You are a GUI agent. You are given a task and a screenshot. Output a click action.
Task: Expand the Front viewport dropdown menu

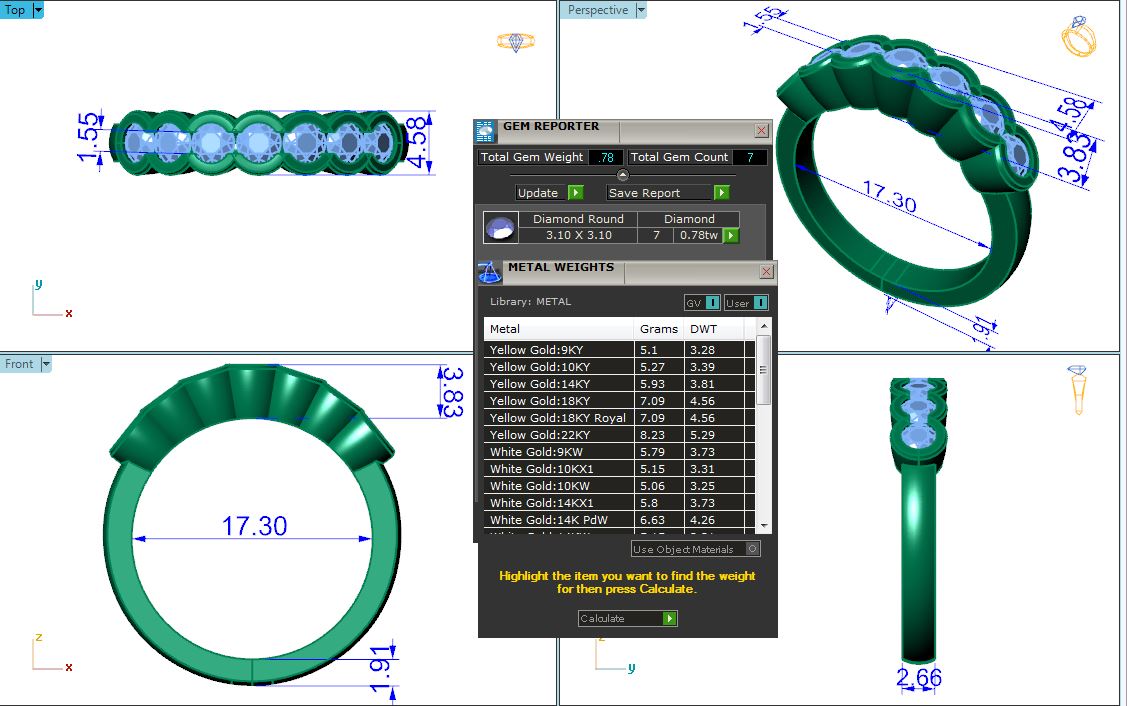click(x=45, y=364)
